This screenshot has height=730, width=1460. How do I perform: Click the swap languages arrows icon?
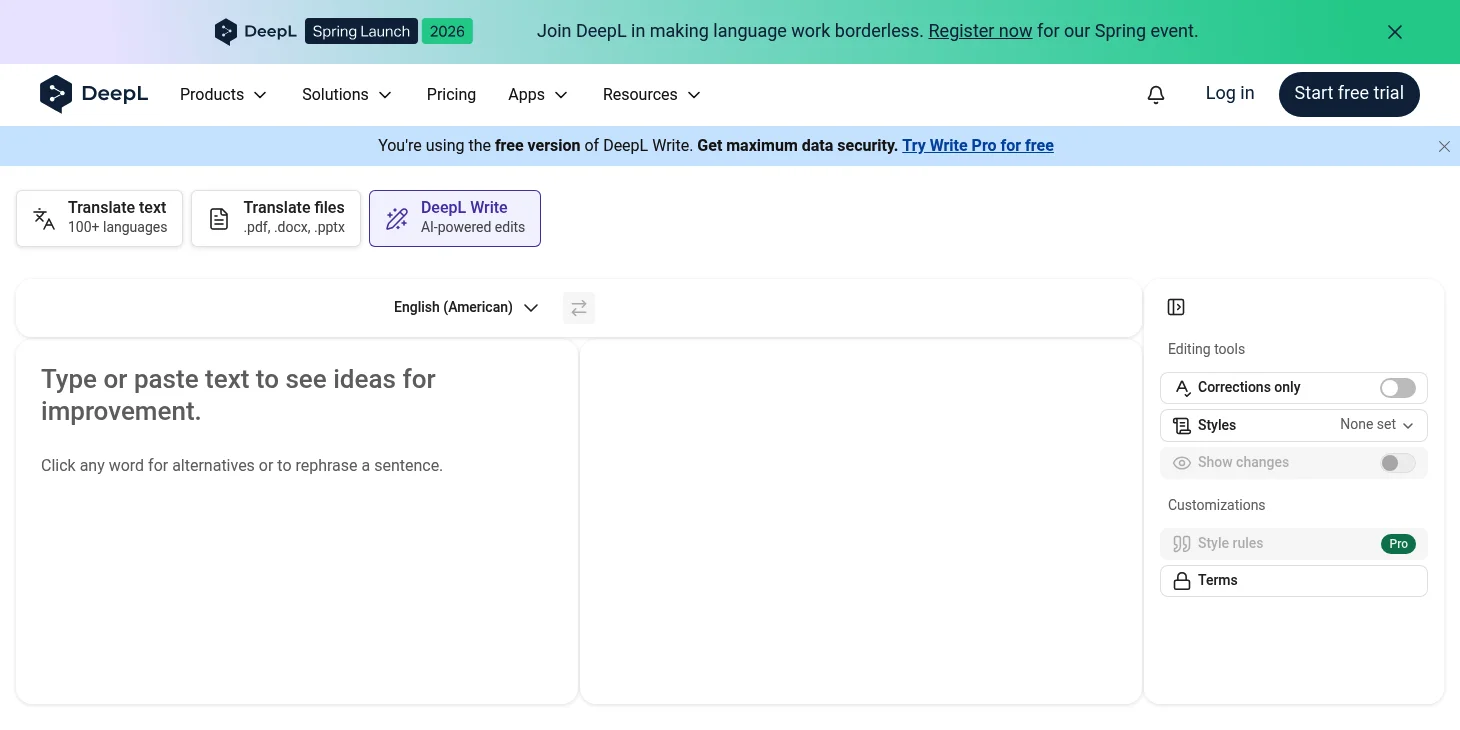coord(578,307)
